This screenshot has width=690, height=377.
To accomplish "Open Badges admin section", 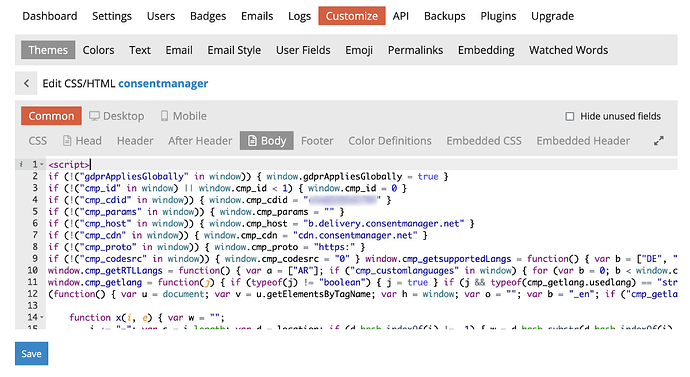I will tap(208, 16).
